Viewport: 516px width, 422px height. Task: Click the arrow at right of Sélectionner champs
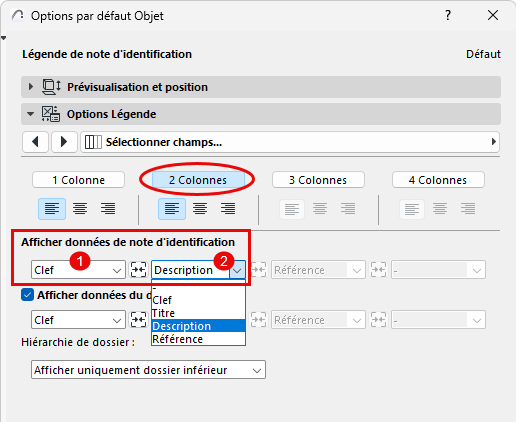(x=494, y=142)
